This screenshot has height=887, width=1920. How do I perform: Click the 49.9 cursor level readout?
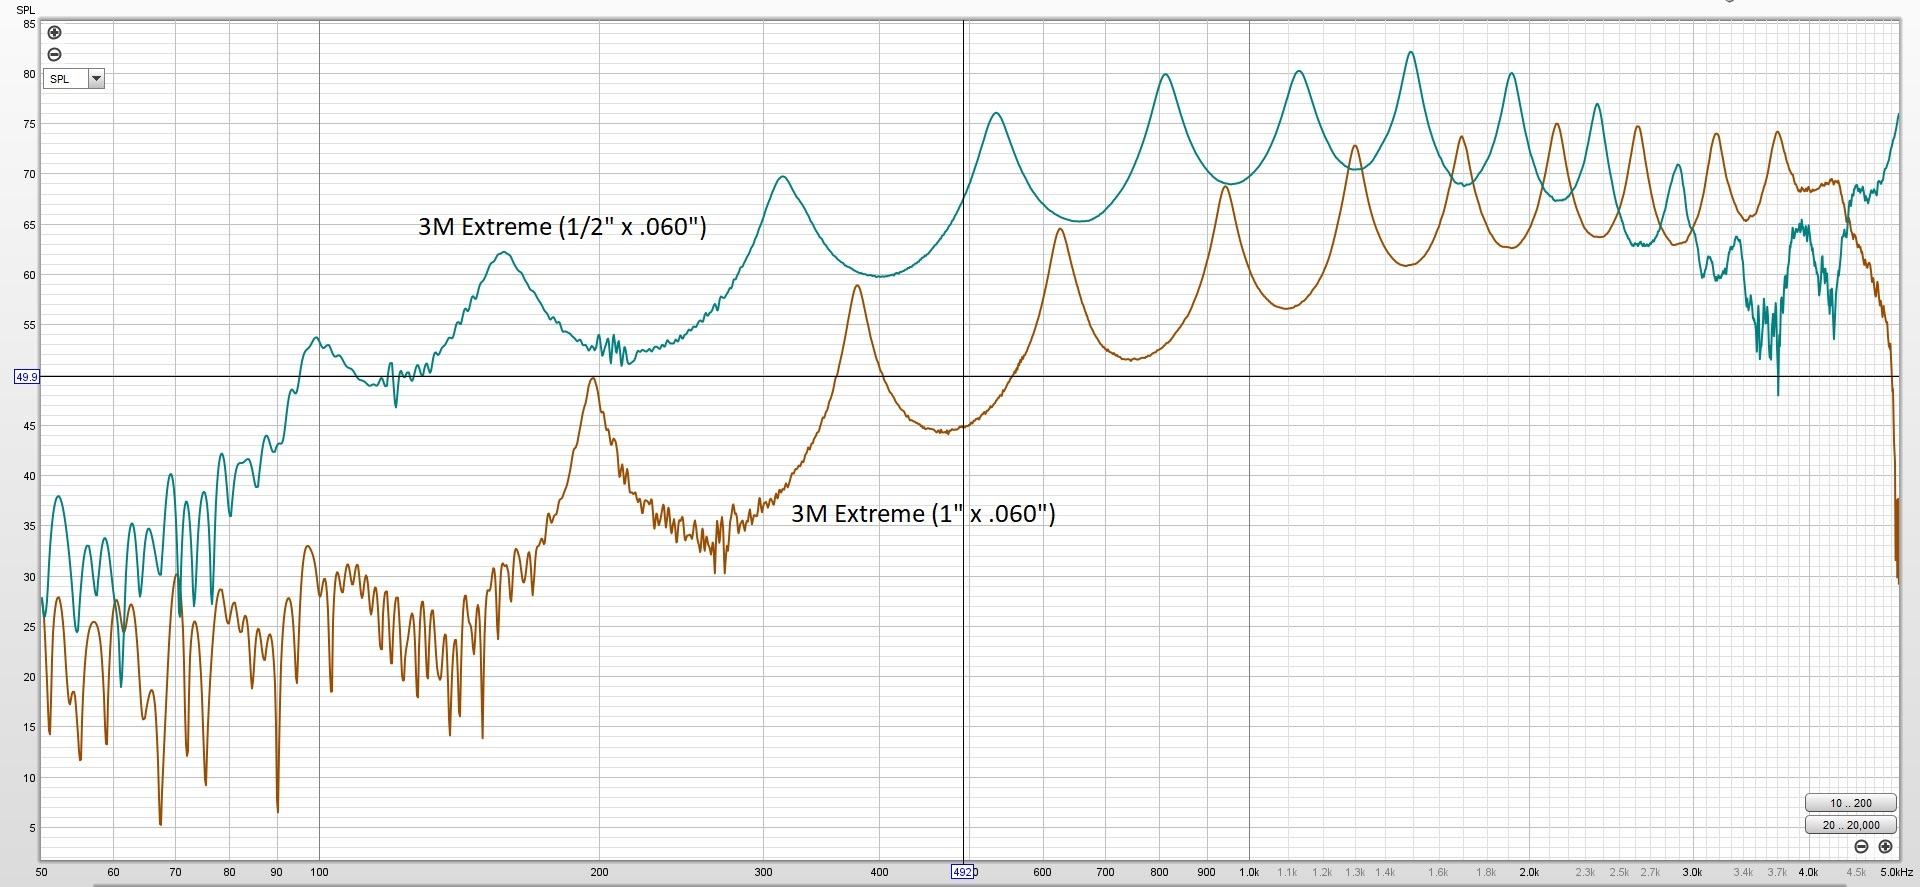[x=27, y=377]
